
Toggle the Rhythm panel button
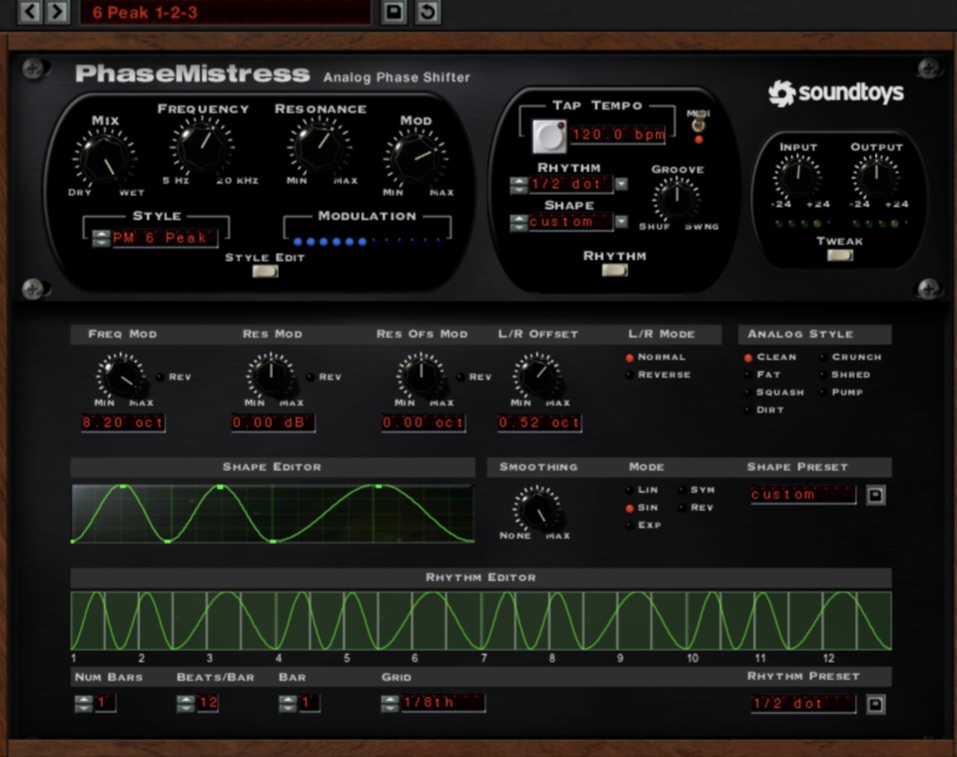pos(615,269)
